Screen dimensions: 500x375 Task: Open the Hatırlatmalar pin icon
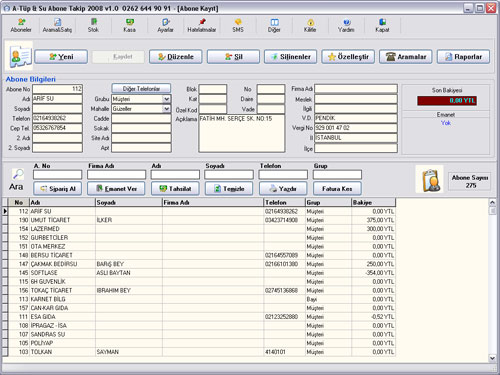coord(202,25)
